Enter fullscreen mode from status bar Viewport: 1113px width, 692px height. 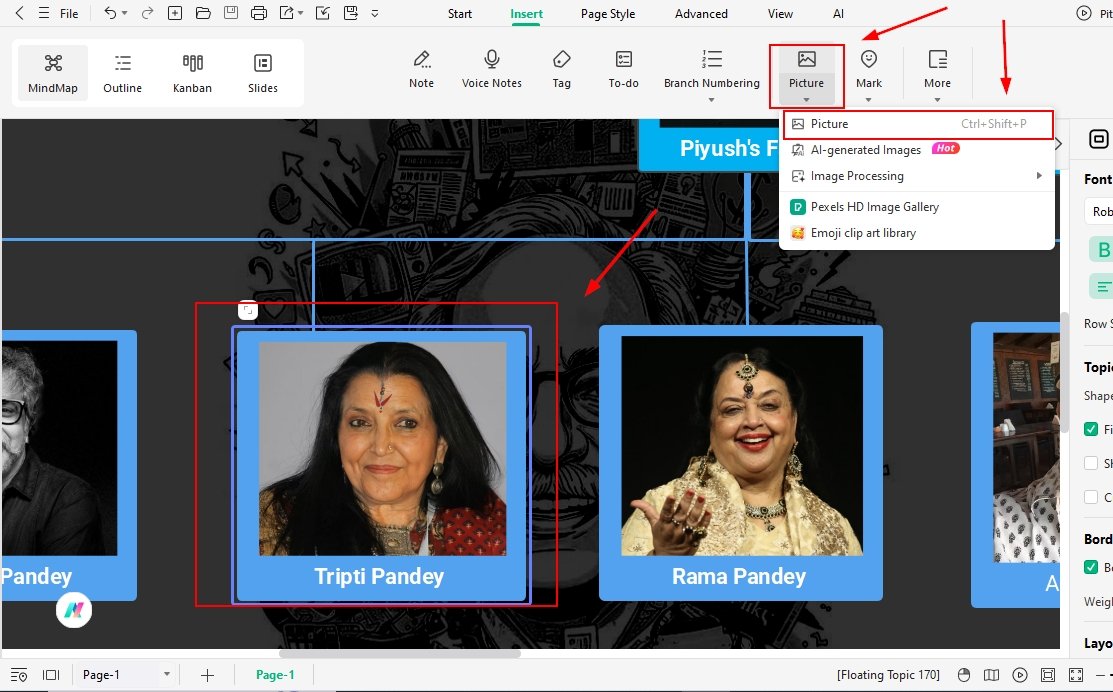point(1076,675)
